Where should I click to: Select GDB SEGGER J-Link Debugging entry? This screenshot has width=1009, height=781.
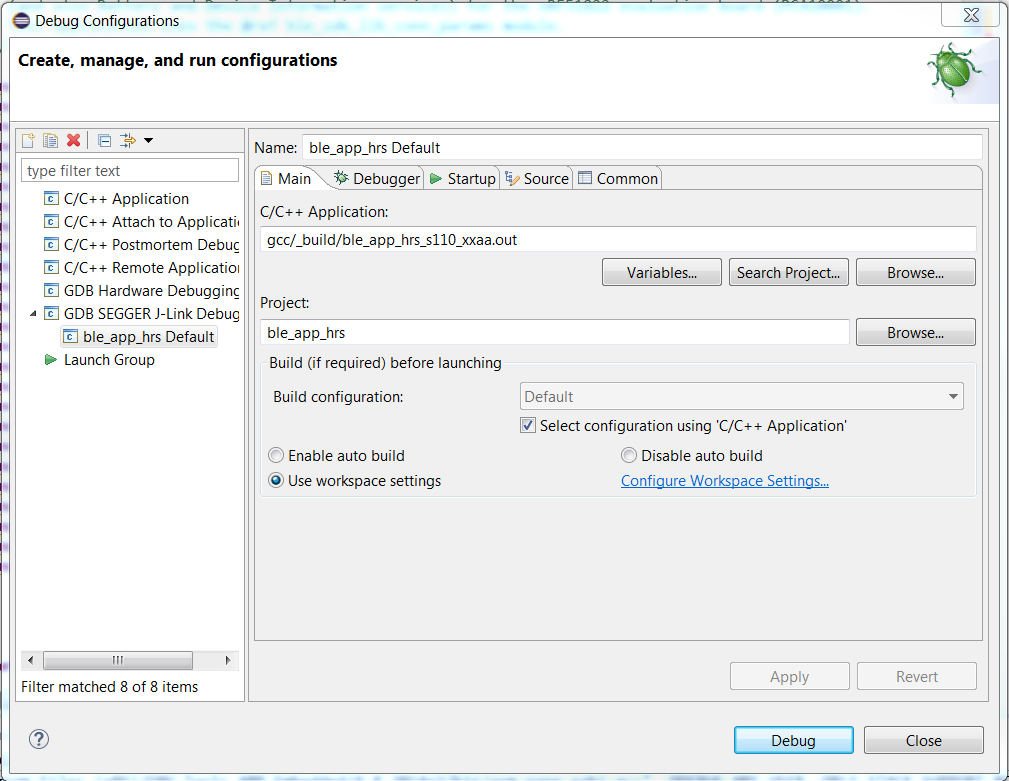click(151, 314)
